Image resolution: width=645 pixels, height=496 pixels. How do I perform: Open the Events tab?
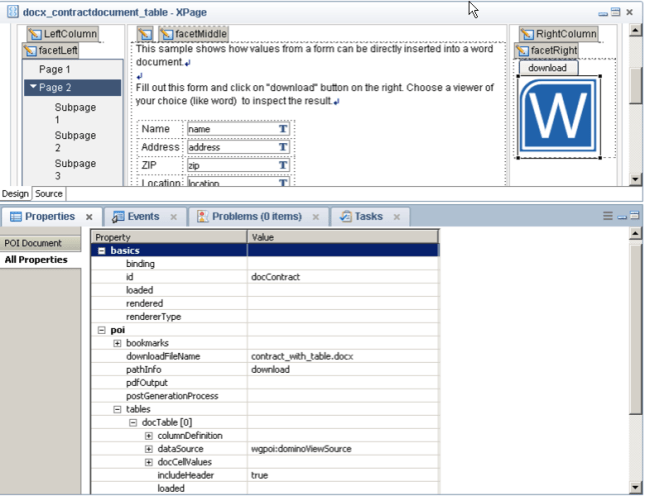tap(144, 216)
